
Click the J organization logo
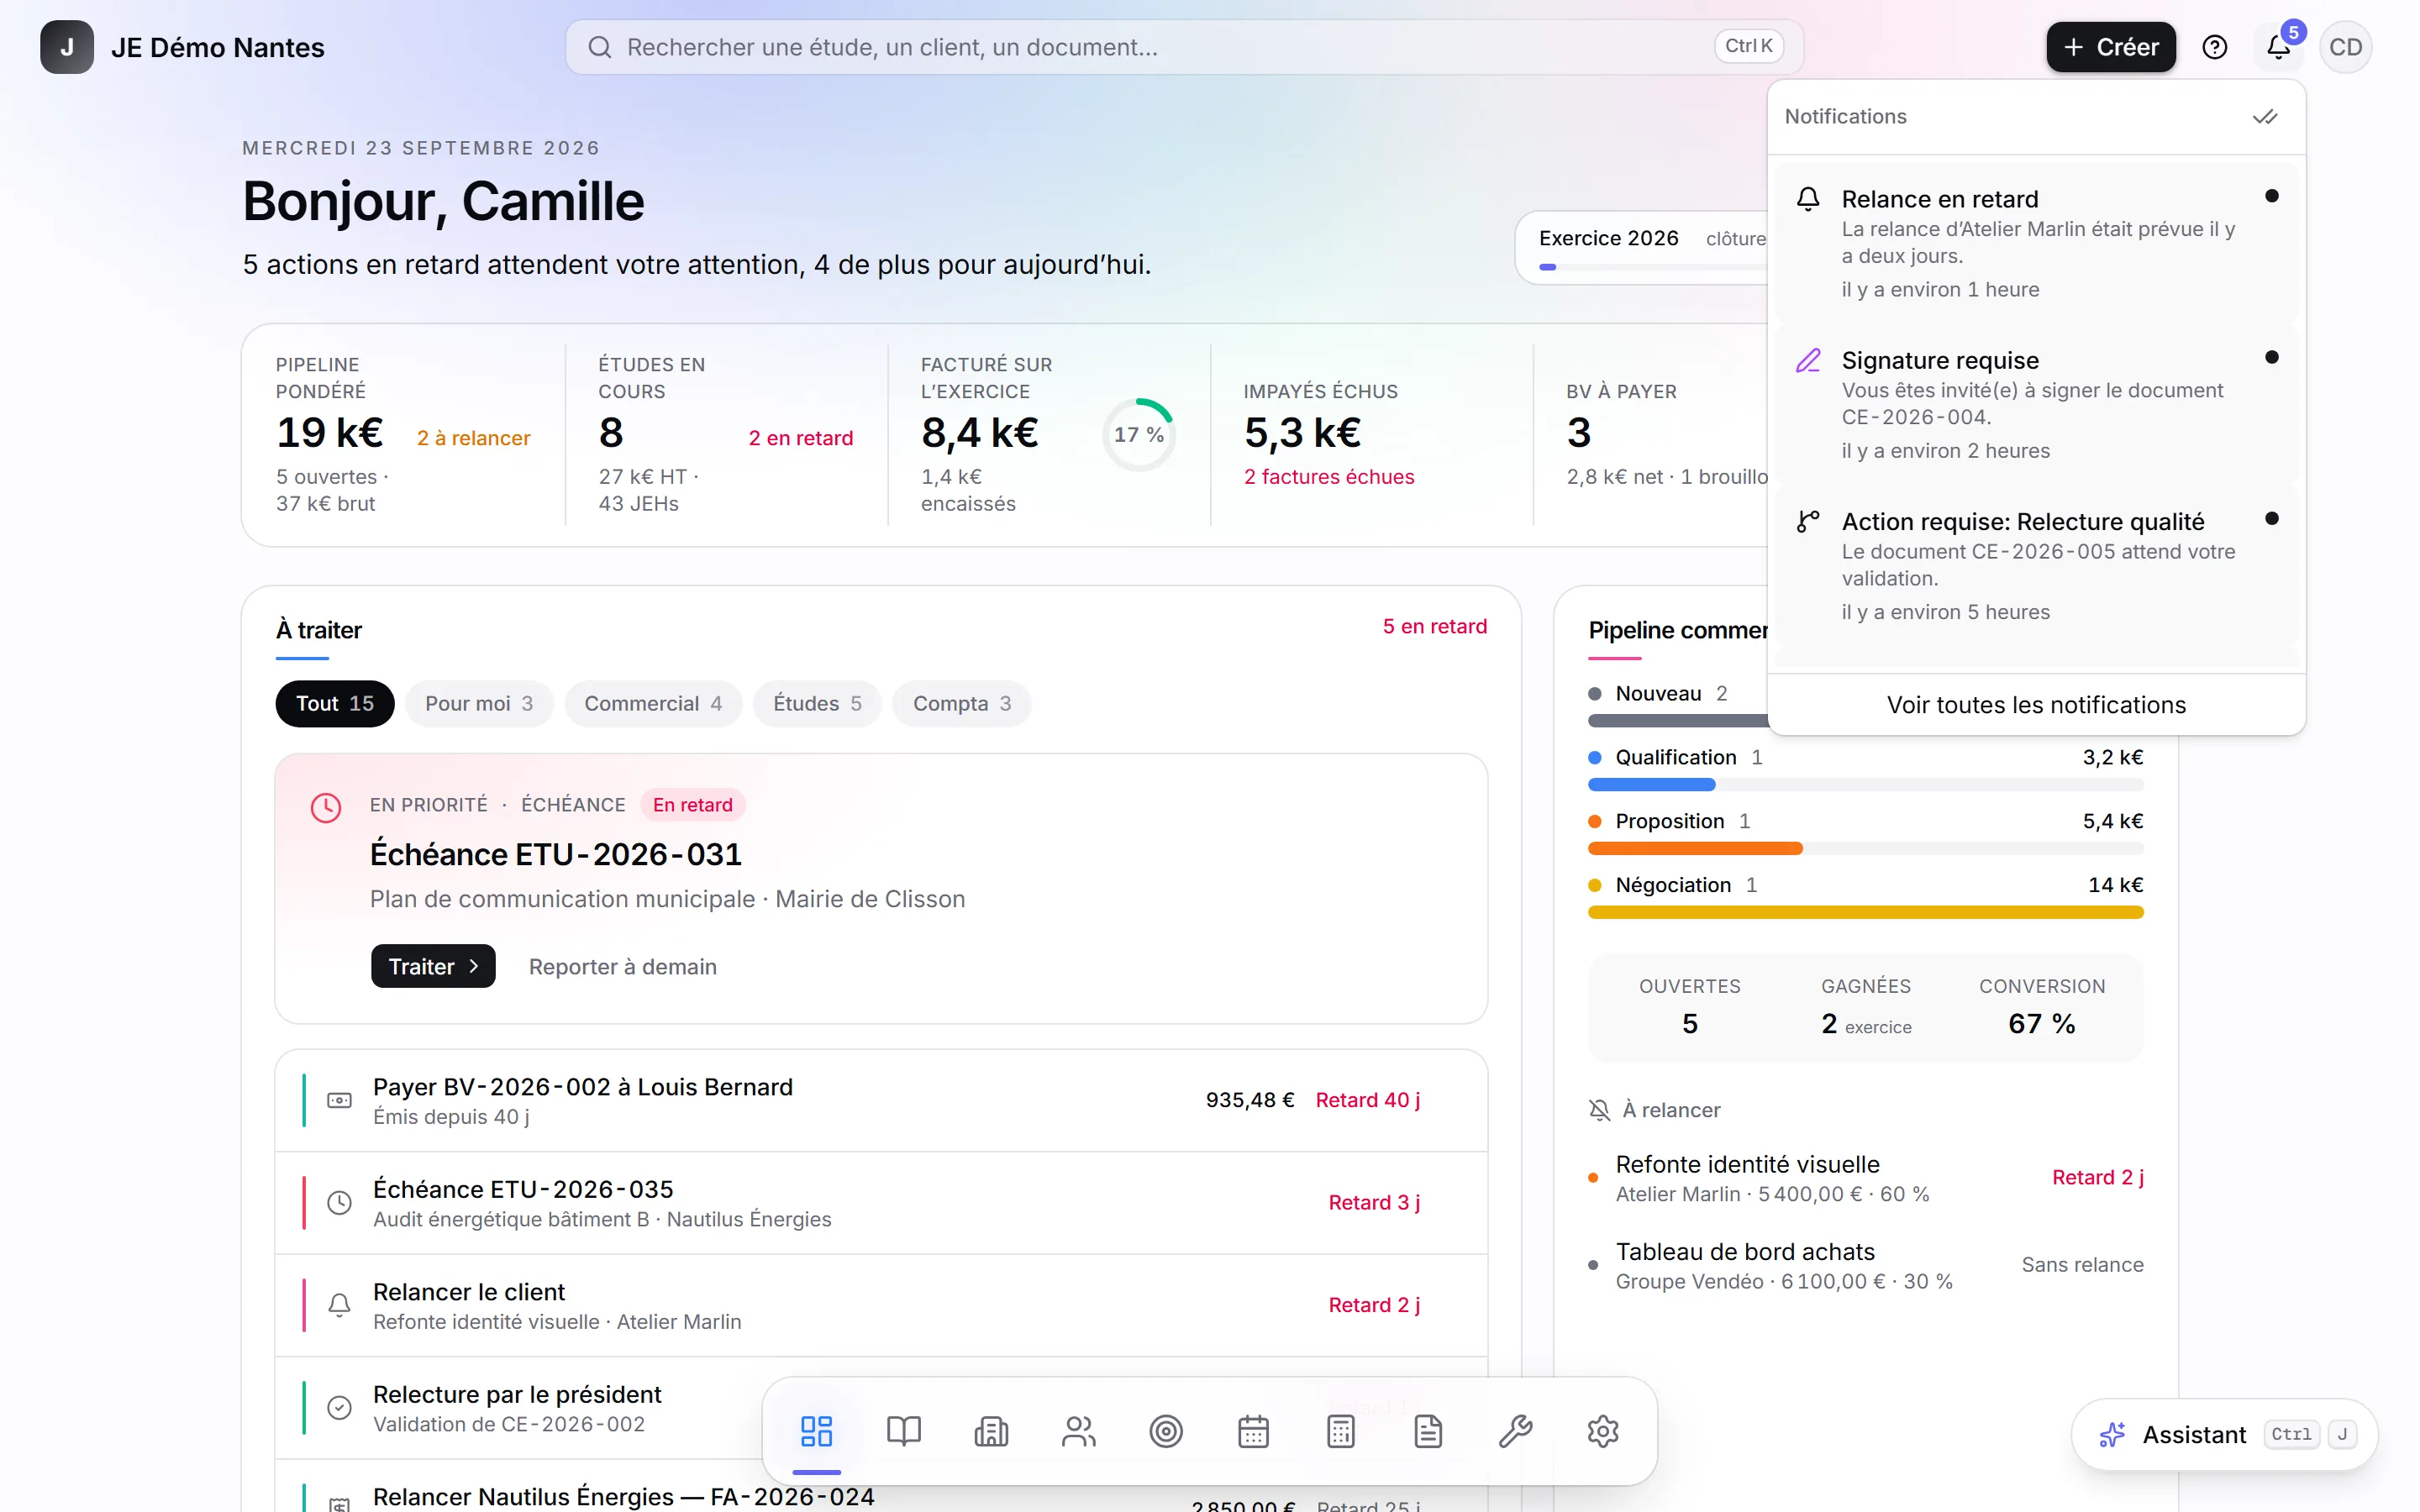[x=67, y=47]
